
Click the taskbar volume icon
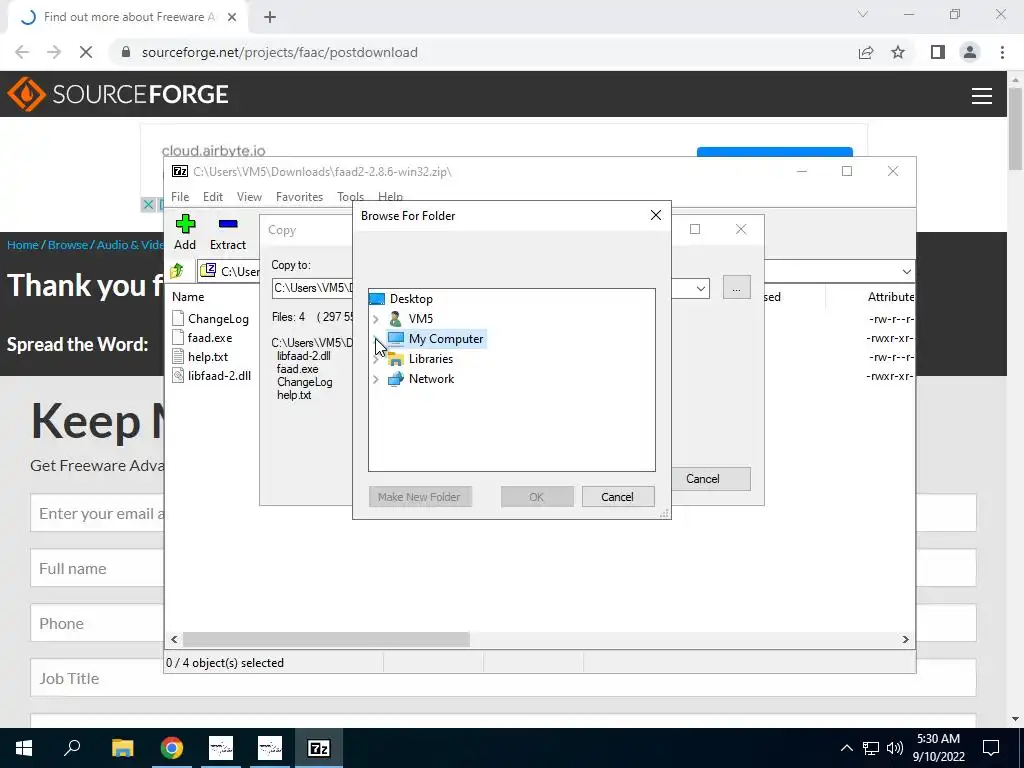pos(895,748)
